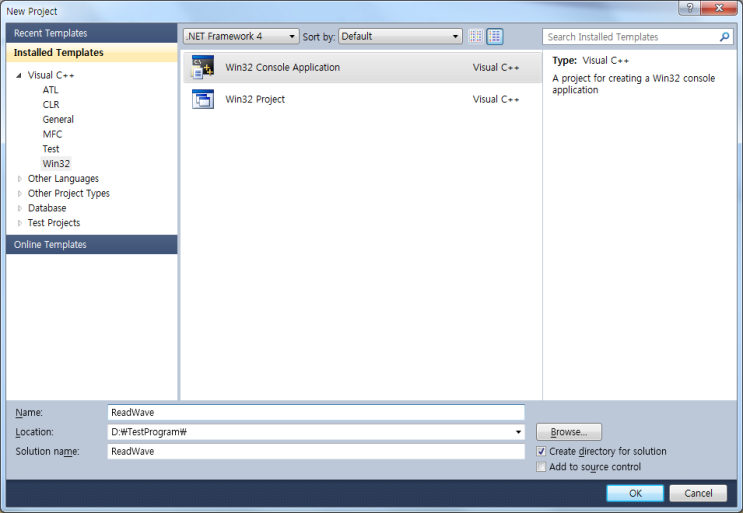
Task: Click the Test Projects tree label
Action: [x=54, y=223]
